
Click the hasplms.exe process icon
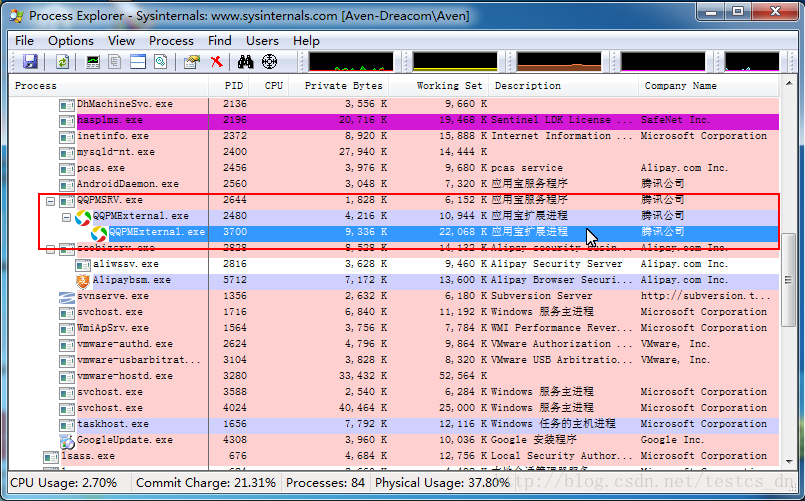coord(67,121)
